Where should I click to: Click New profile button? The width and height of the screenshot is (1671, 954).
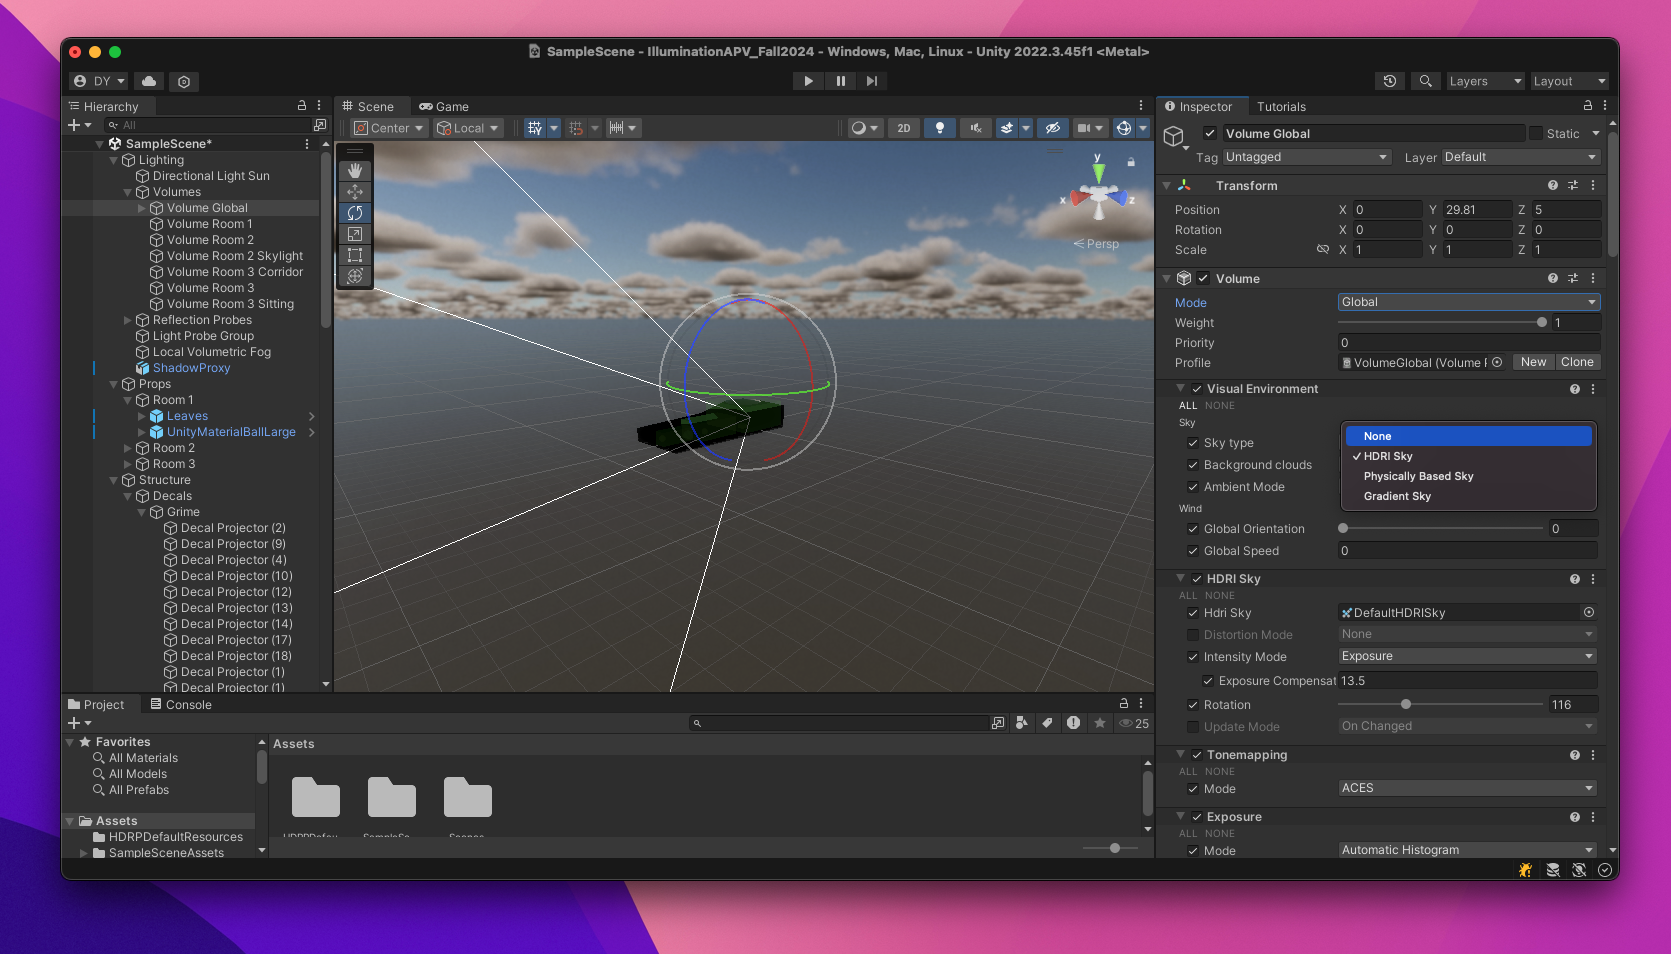tap(1533, 362)
